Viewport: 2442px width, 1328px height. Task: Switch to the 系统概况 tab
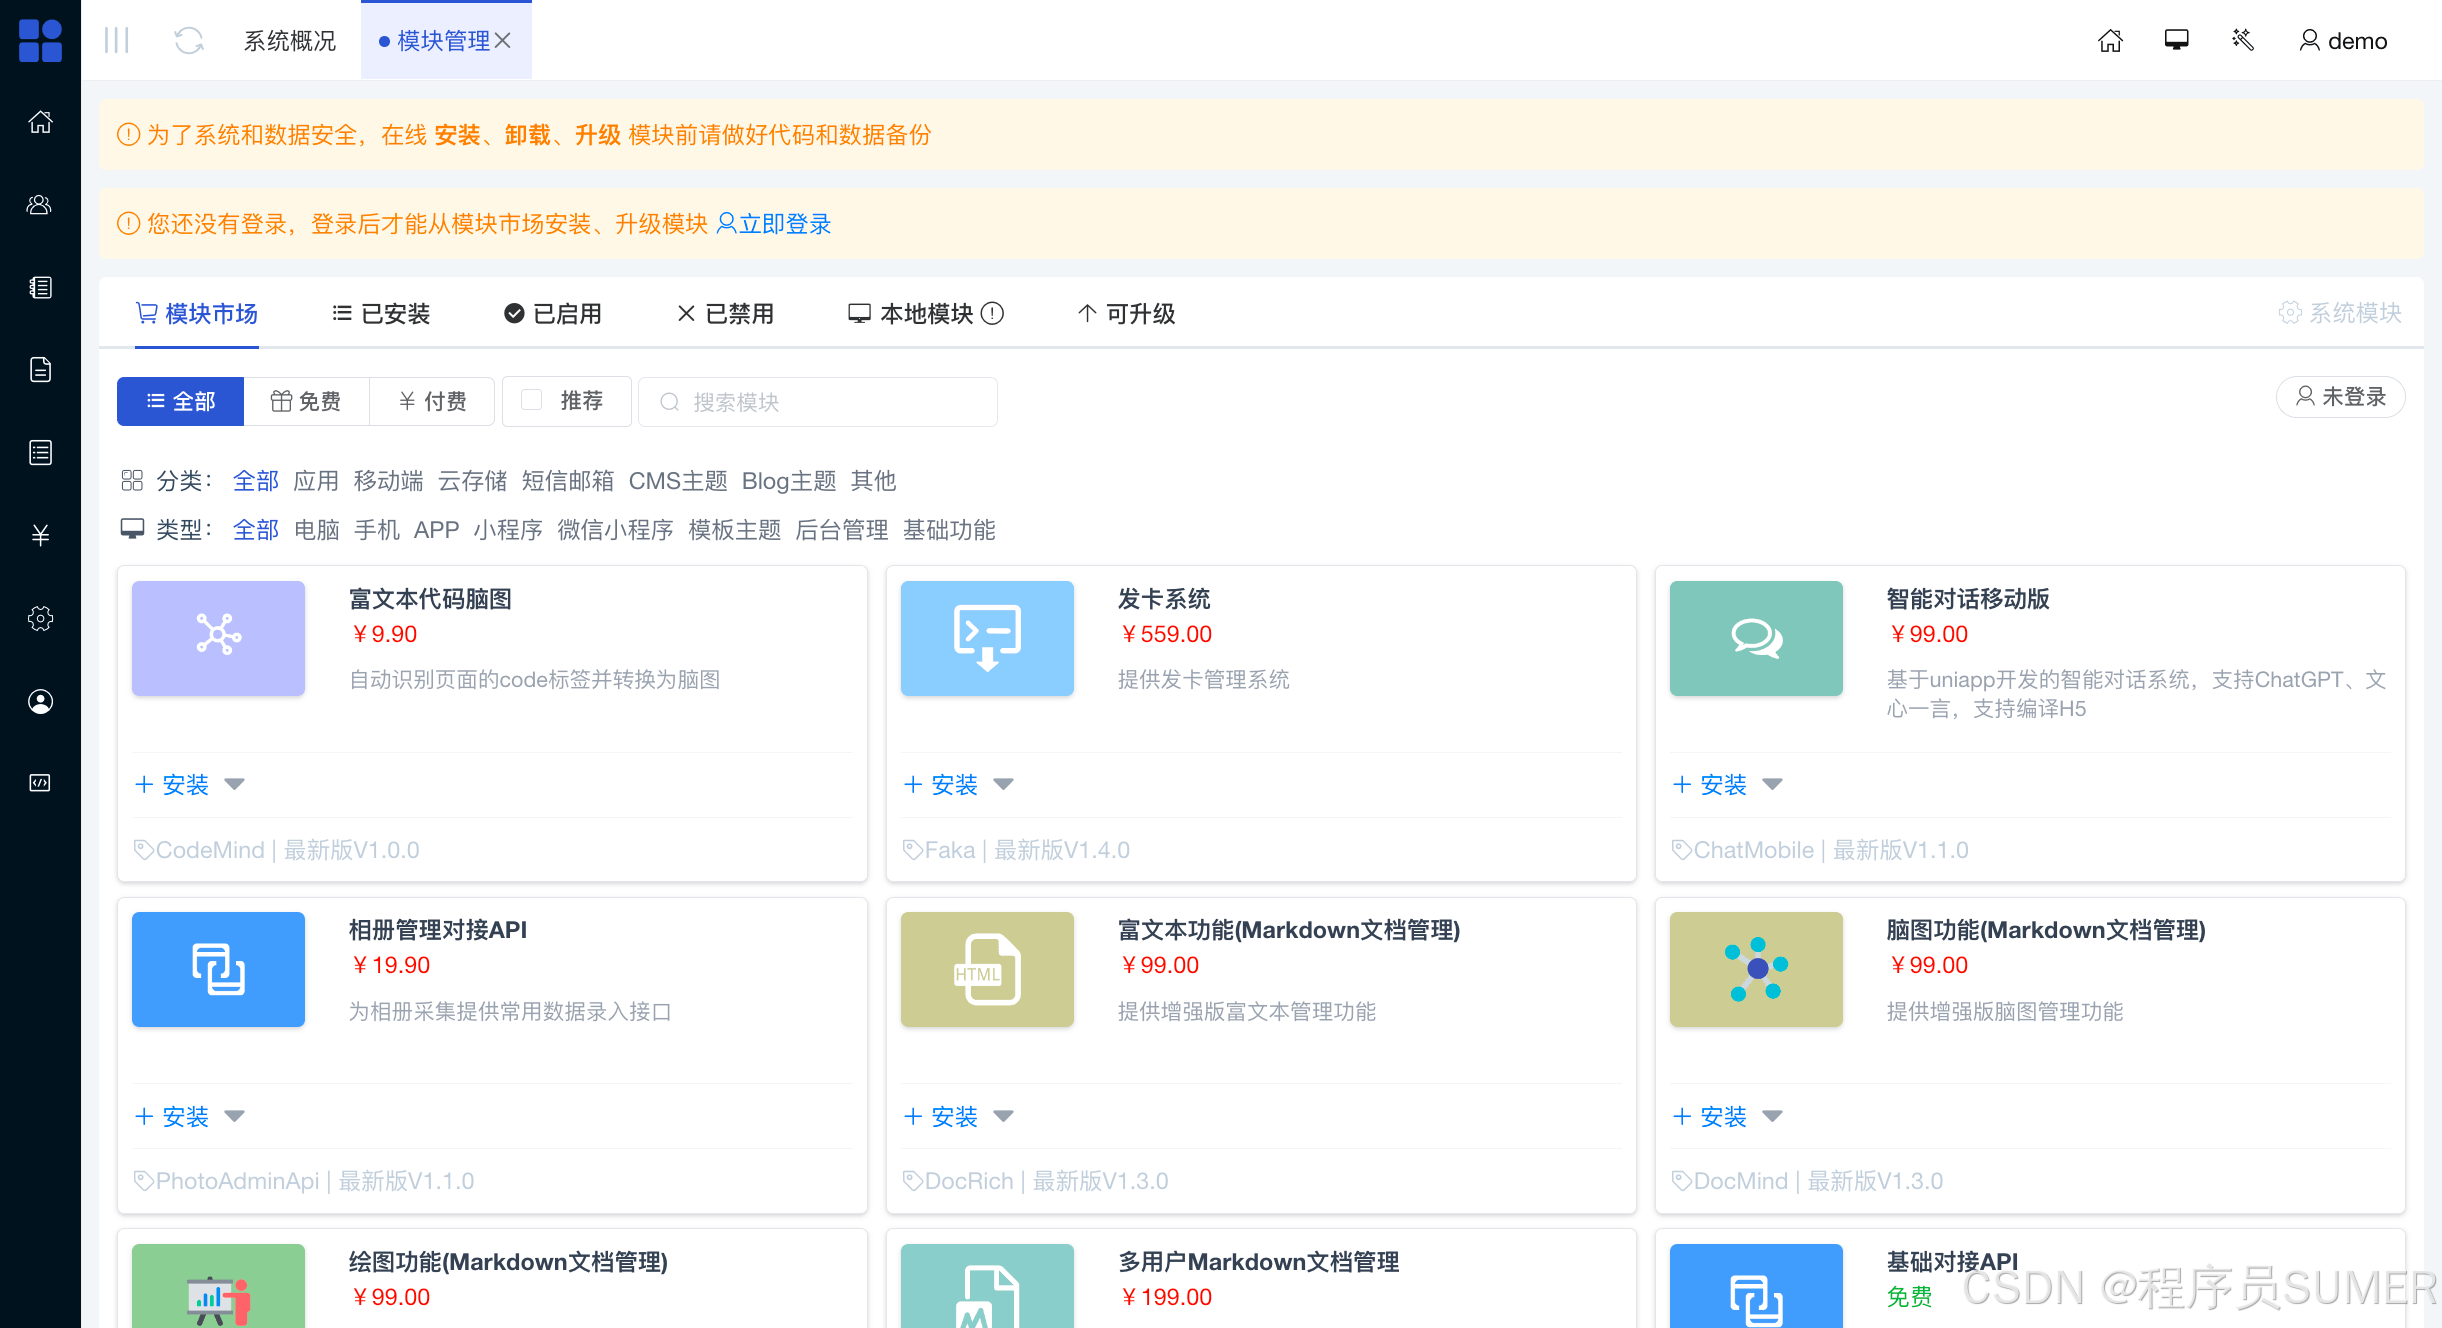[290, 41]
